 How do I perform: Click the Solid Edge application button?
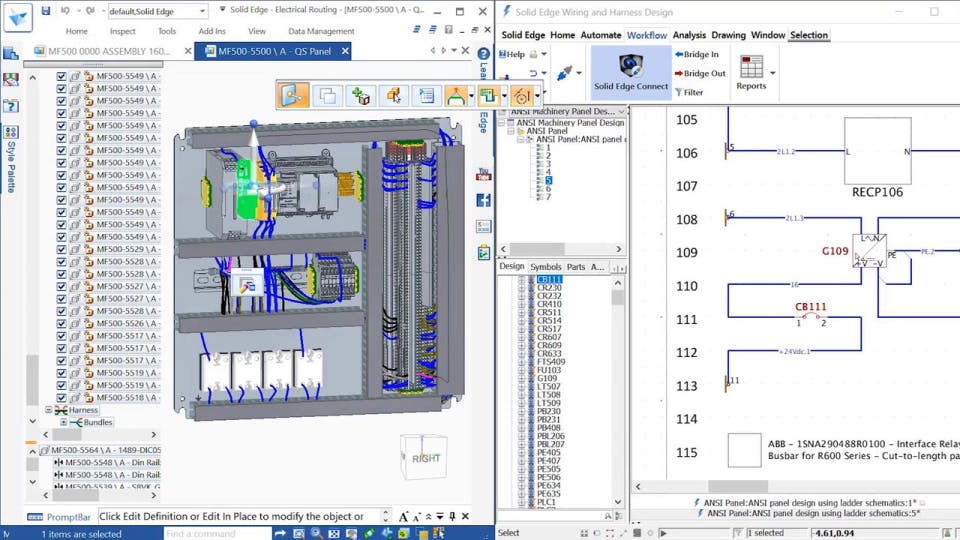[x=17, y=17]
